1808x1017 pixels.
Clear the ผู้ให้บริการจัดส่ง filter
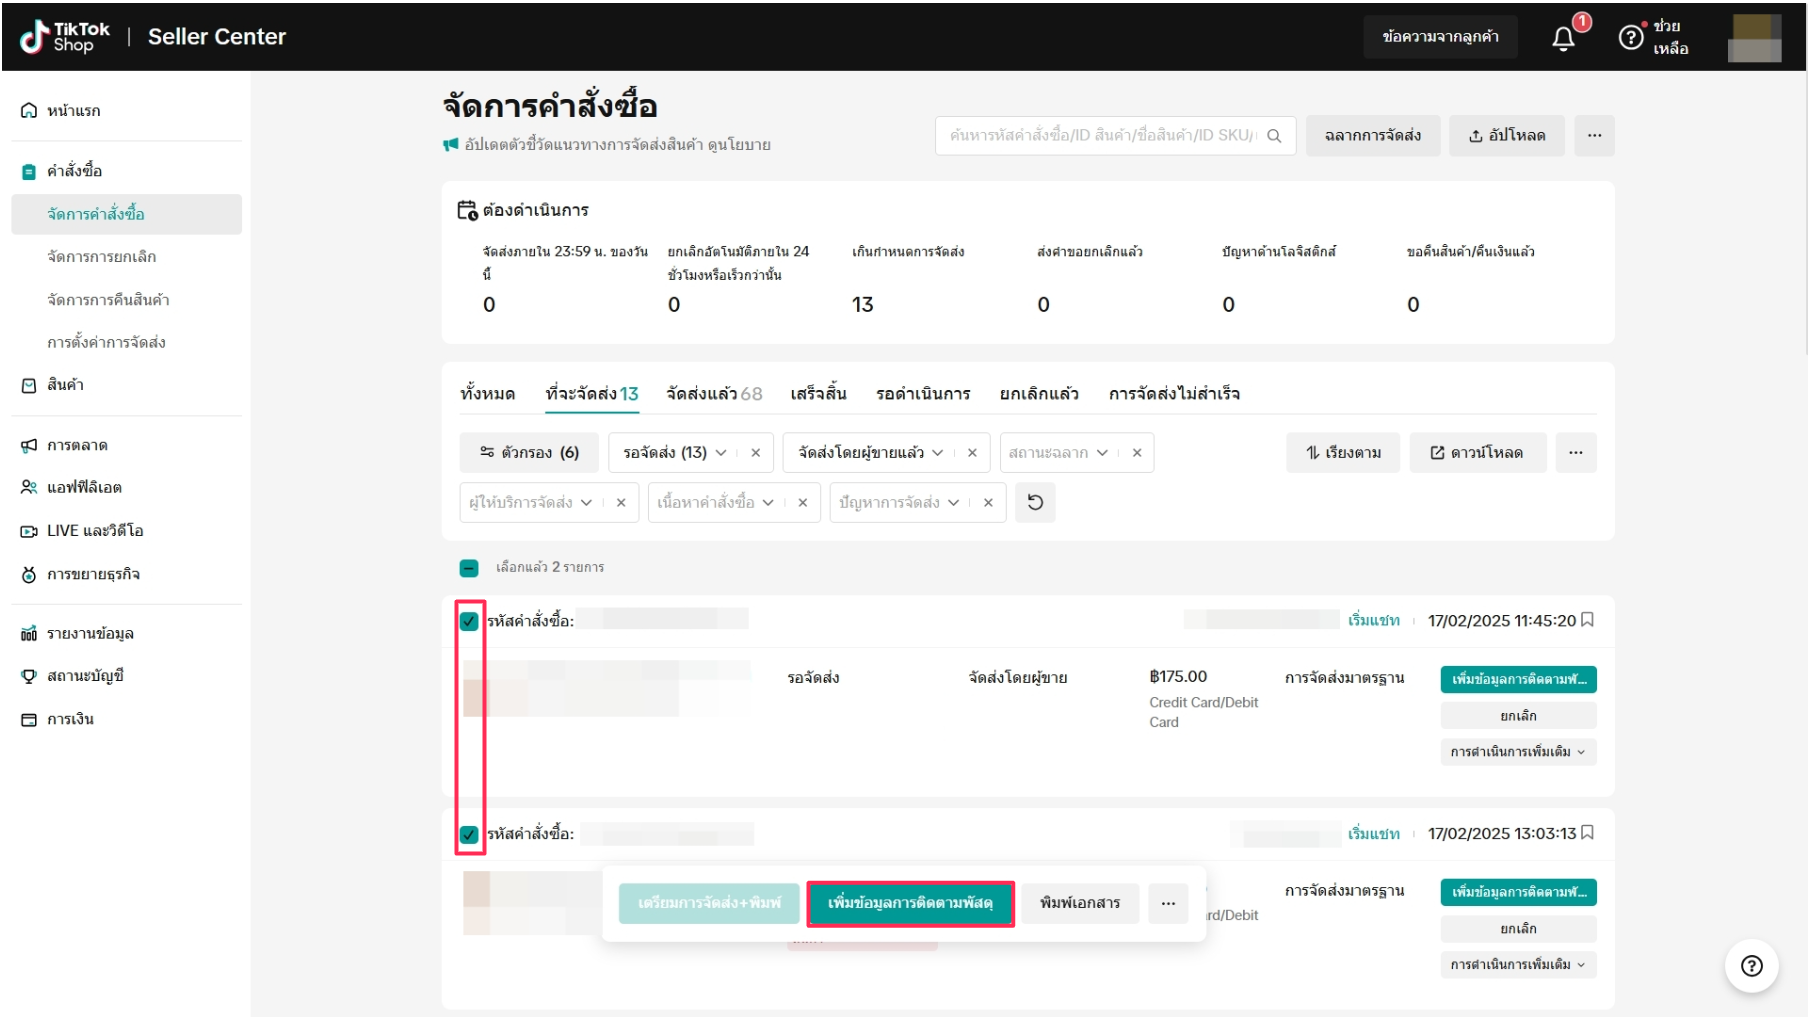(x=621, y=503)
